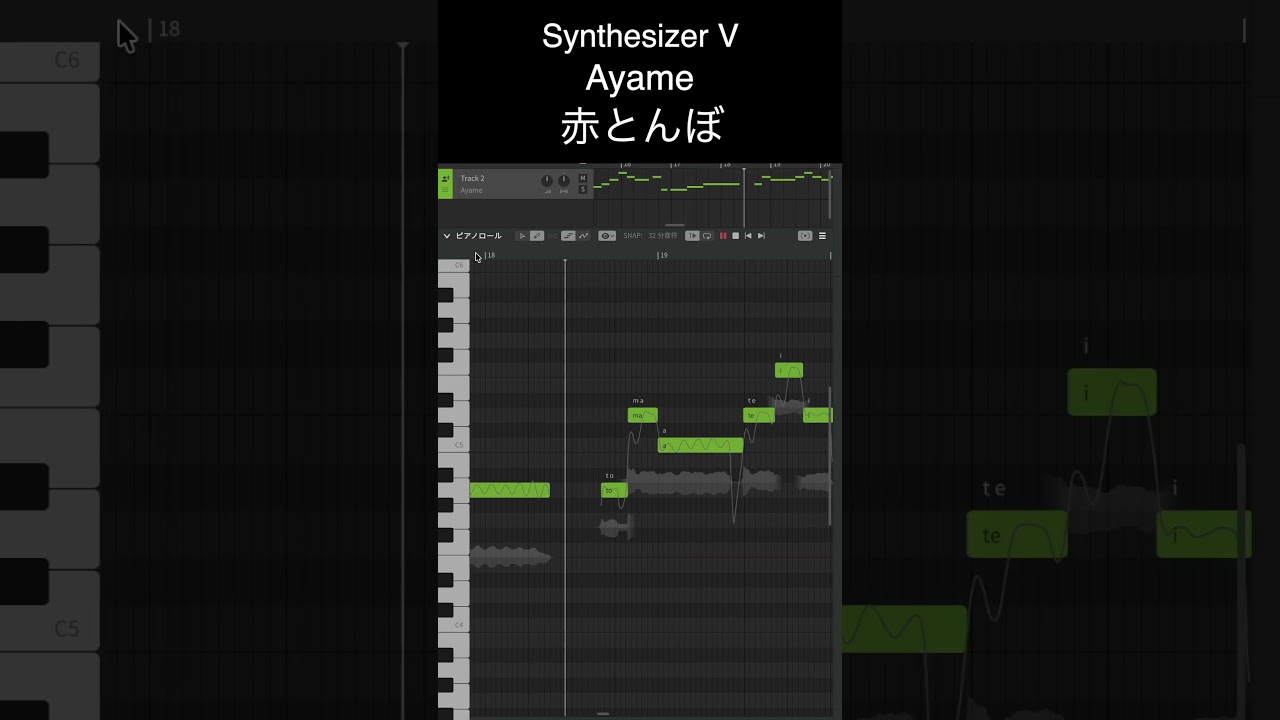Click the piano roll bottom horizontal scrollbar
Image resolution: width=1280 pixels, height=720 pixels.
(x=602, y=714)
